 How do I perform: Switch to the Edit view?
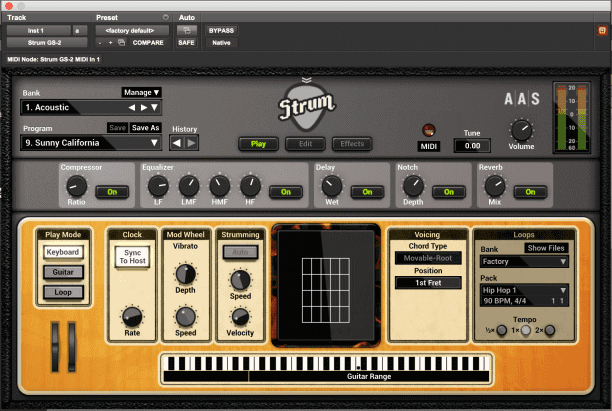[x=305, y=144]
